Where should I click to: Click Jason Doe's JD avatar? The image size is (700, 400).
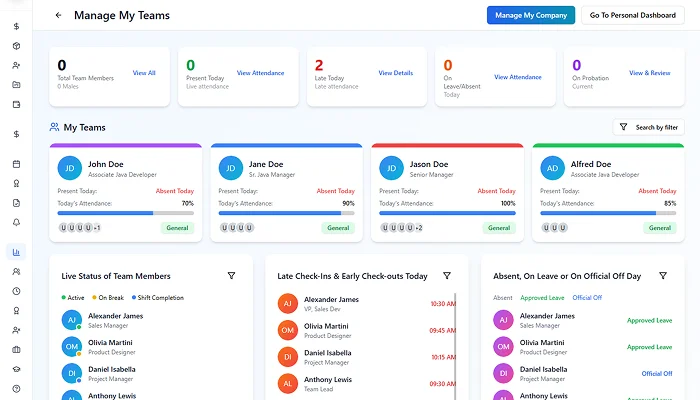(393, 168)
